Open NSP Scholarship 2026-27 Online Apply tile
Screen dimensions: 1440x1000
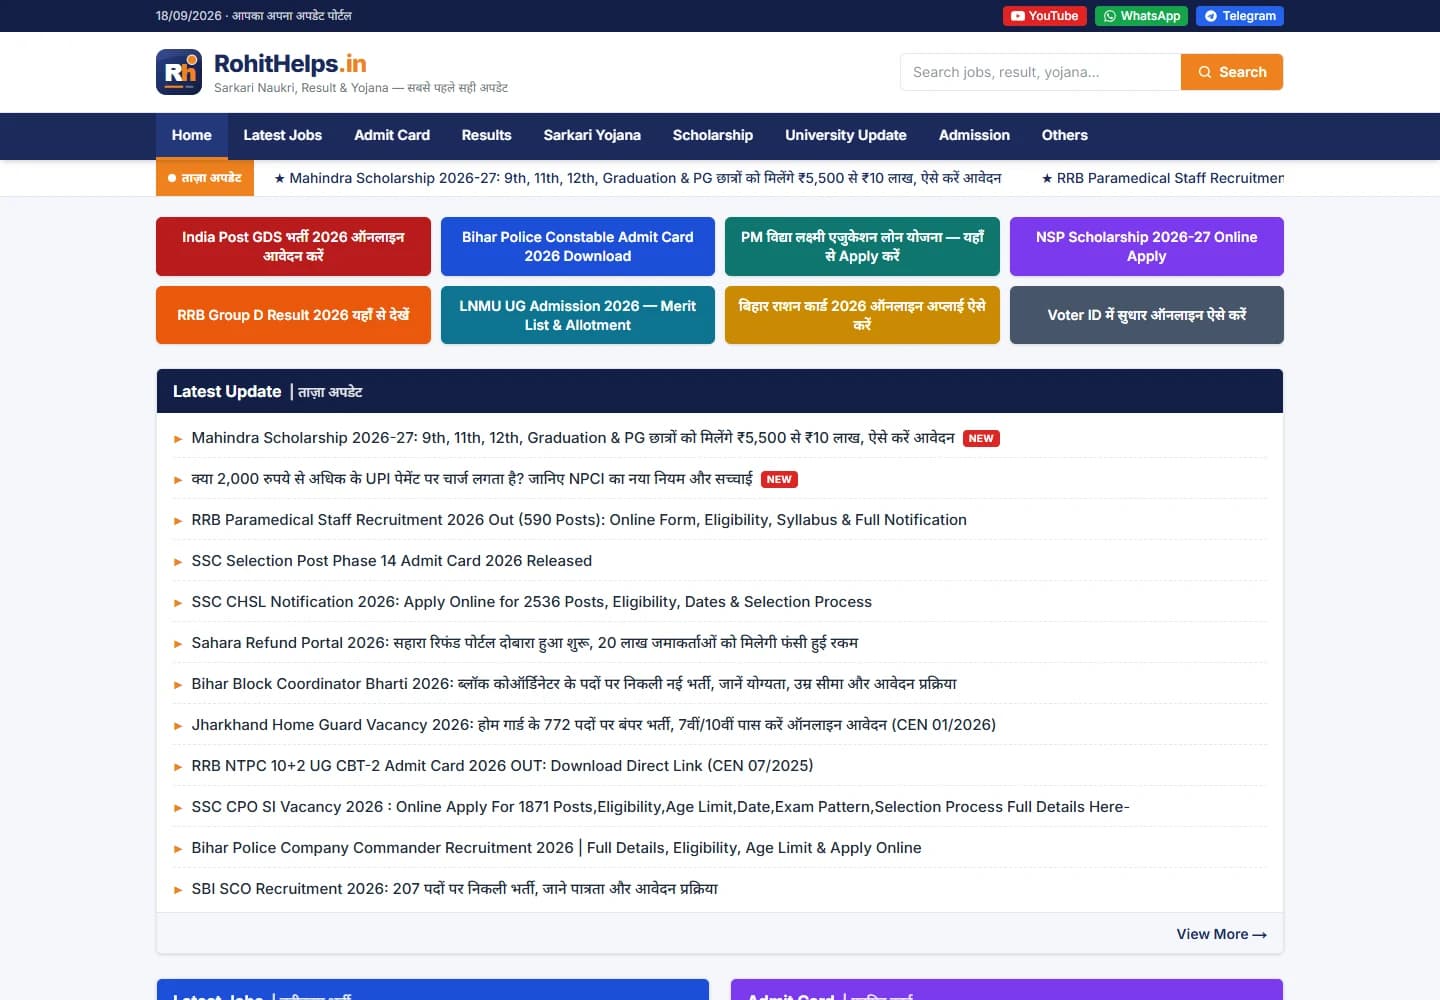(x=1147, y=246)
